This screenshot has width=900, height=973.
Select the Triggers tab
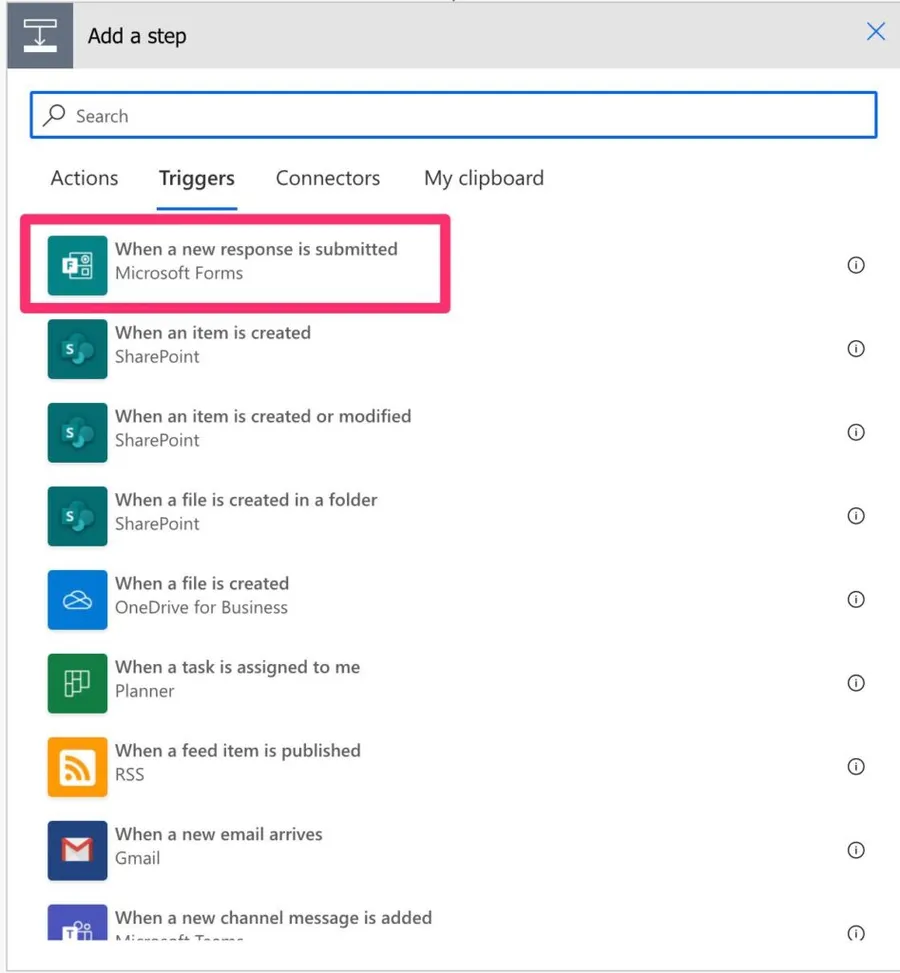coord(197,178)
